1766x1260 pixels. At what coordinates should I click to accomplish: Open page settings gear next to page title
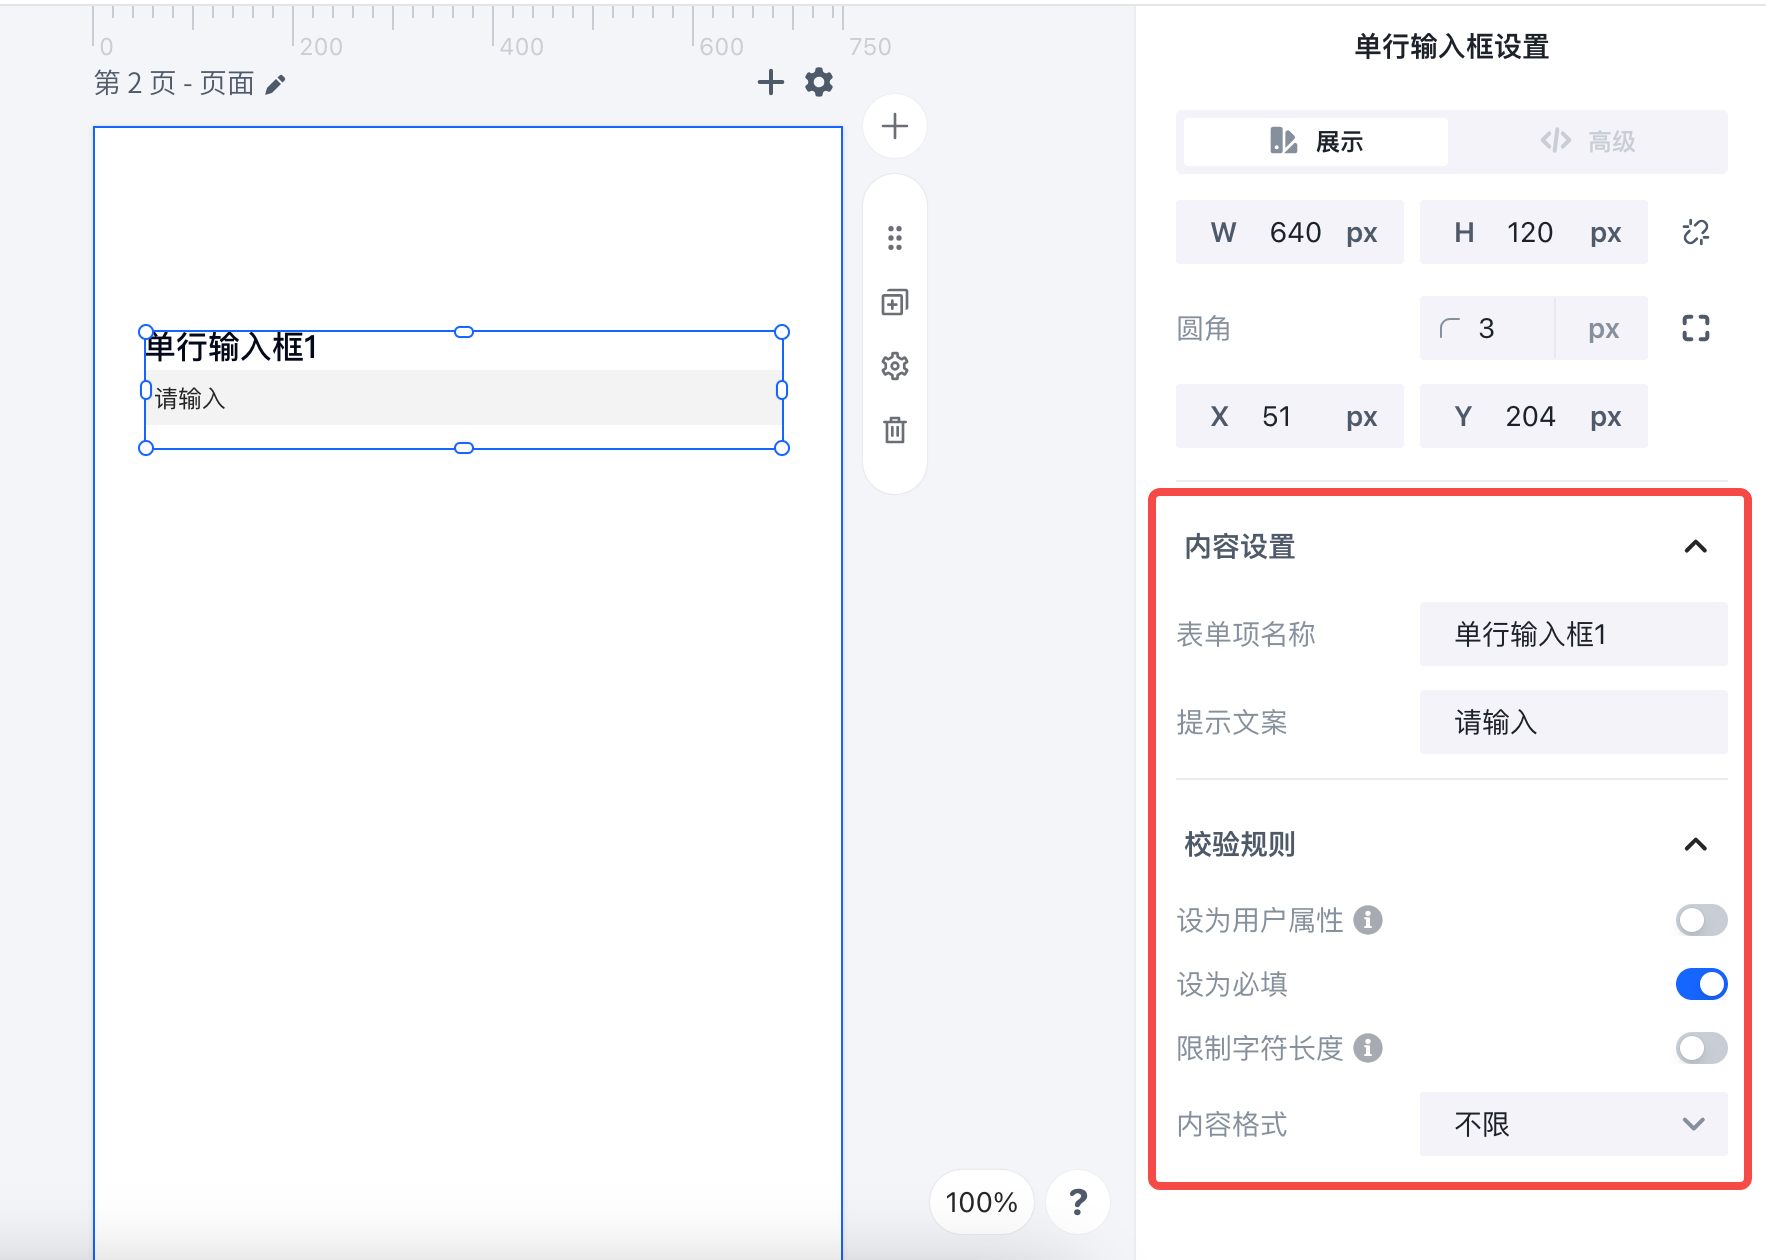click(819, 82)
